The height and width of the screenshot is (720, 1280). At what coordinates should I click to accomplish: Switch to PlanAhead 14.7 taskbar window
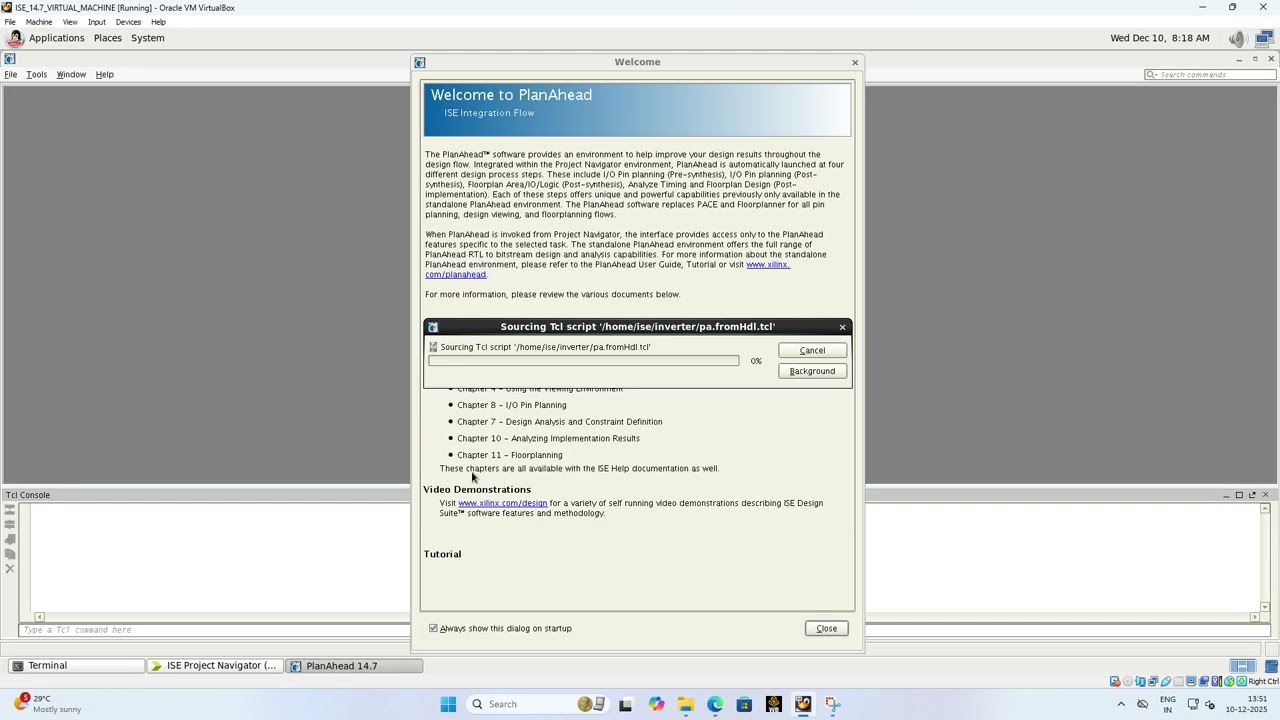(354, 666)
